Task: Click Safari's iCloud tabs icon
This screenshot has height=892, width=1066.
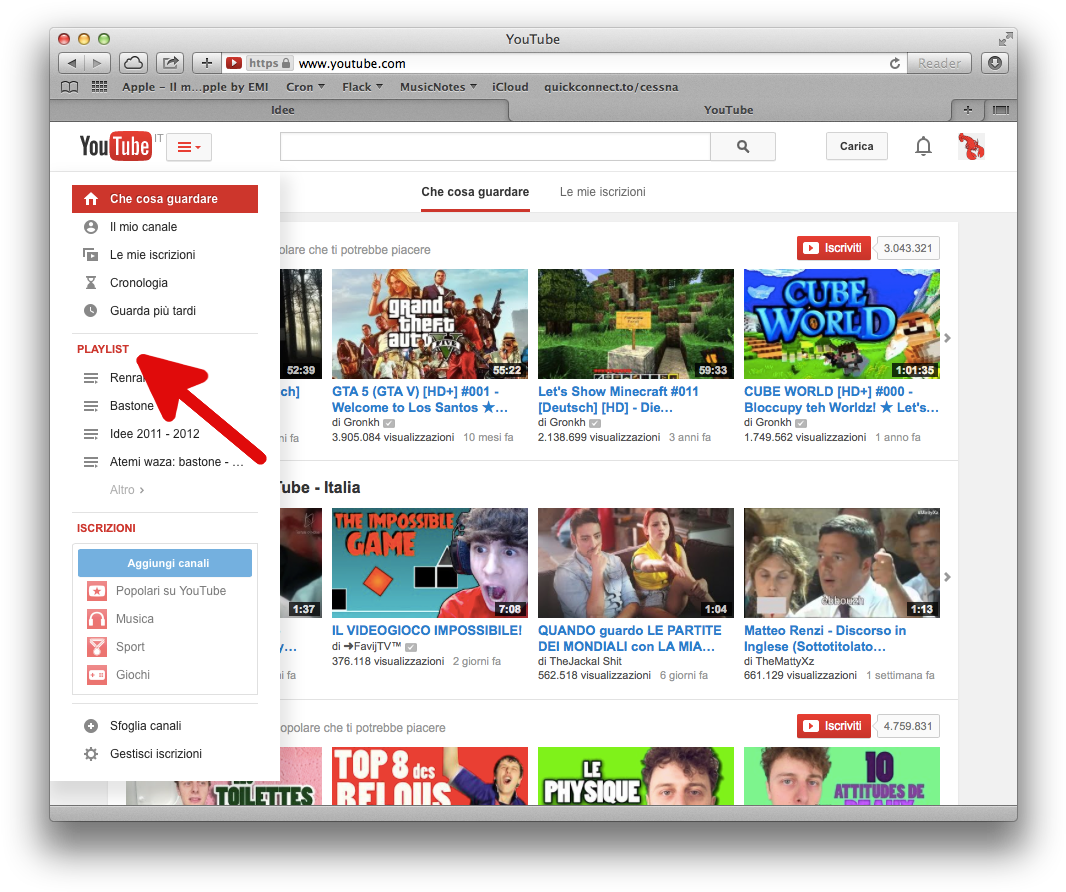Action: 133,63
